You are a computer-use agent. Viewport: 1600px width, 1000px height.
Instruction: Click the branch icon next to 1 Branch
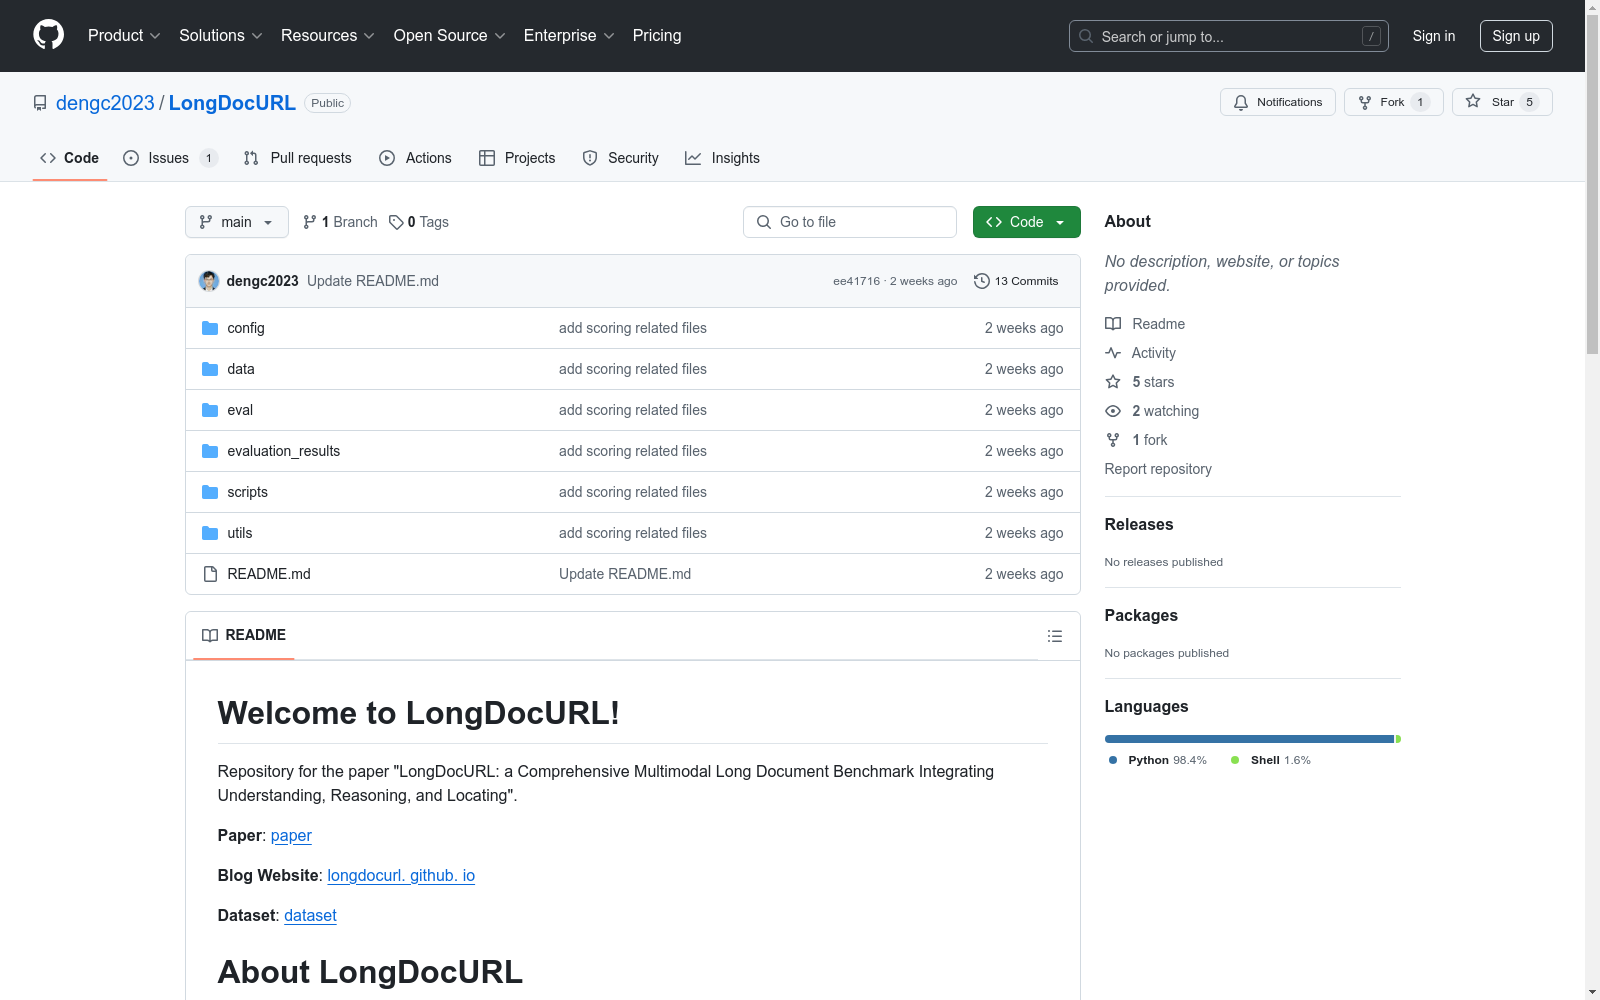pos(310,222)
